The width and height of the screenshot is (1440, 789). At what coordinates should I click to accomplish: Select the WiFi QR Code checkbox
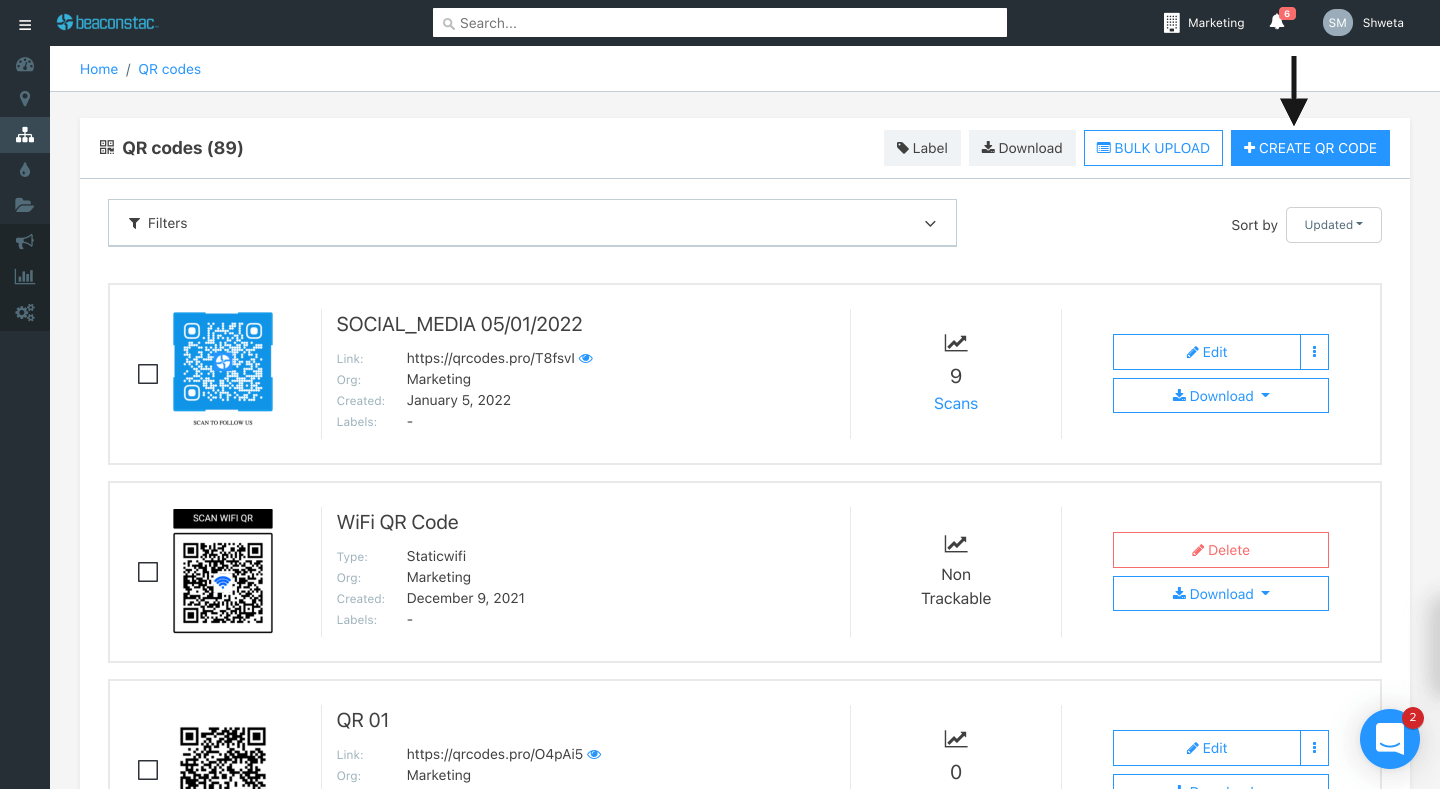tap(148, 572)
